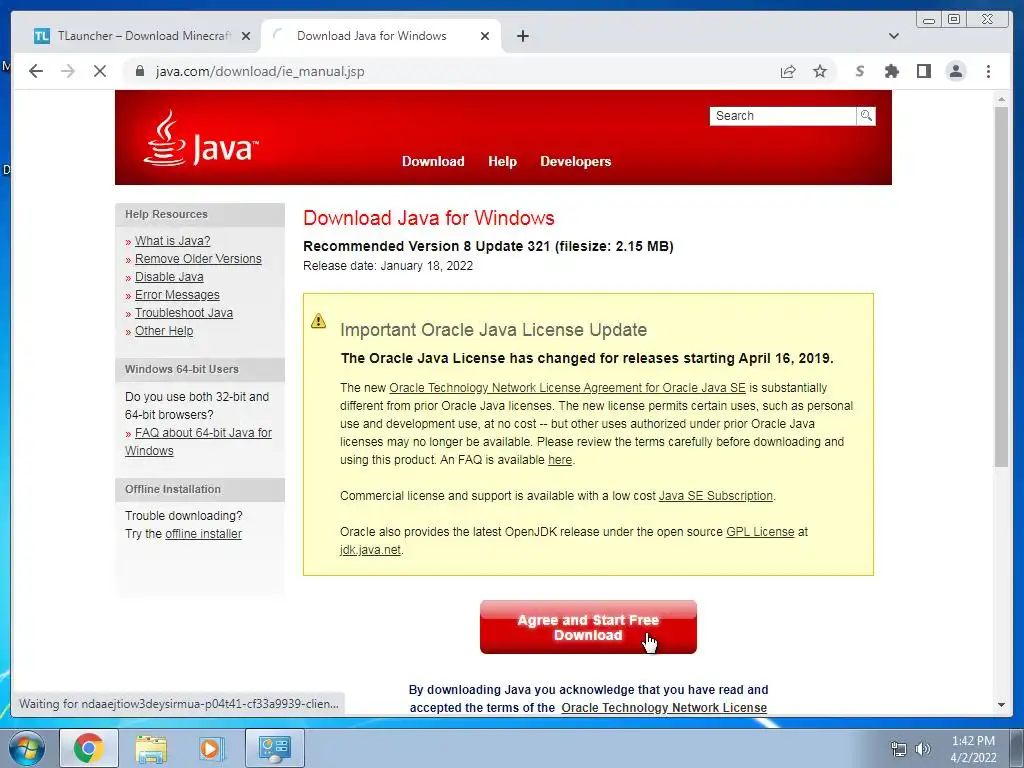This screenshot has width=1024, height=768.
Task: Bookmark this page with the star
Action: point(820,71)
